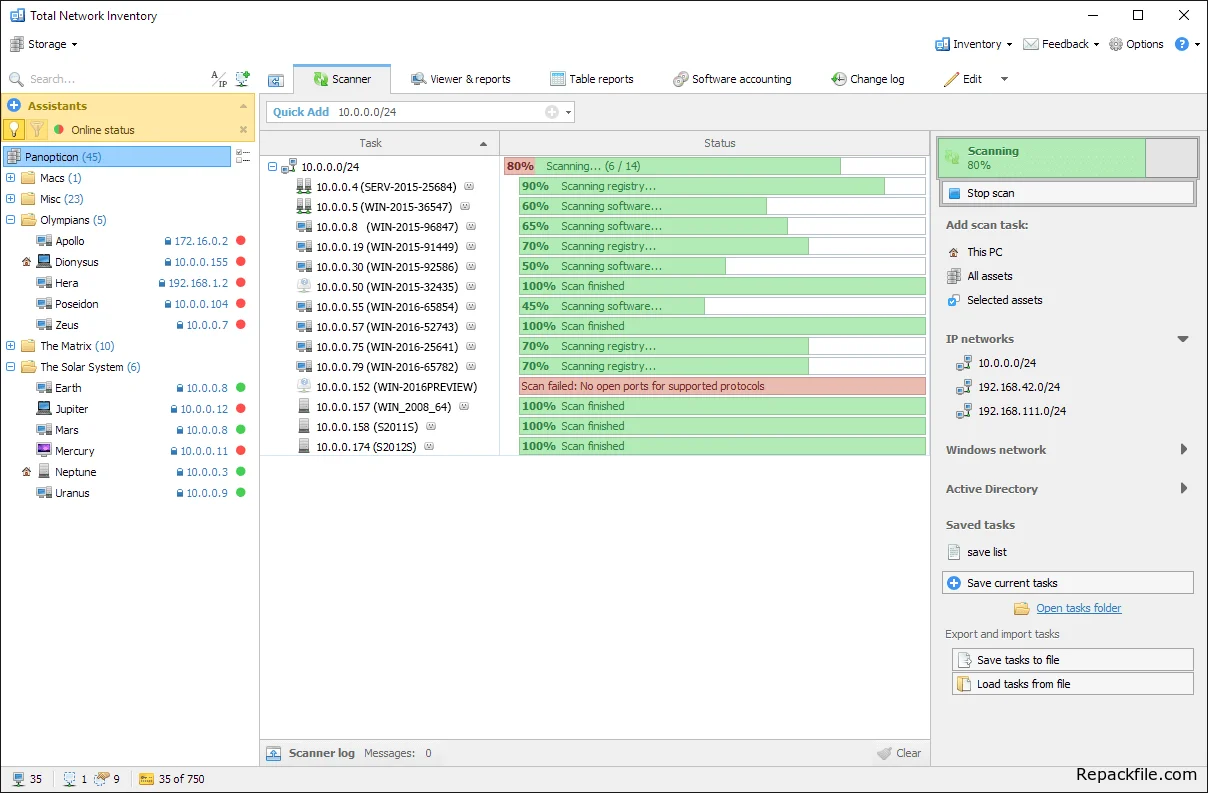Switch to the Viewer & reports tab
This screenshot has width=1208, height=793.
[x=461, y=79]
